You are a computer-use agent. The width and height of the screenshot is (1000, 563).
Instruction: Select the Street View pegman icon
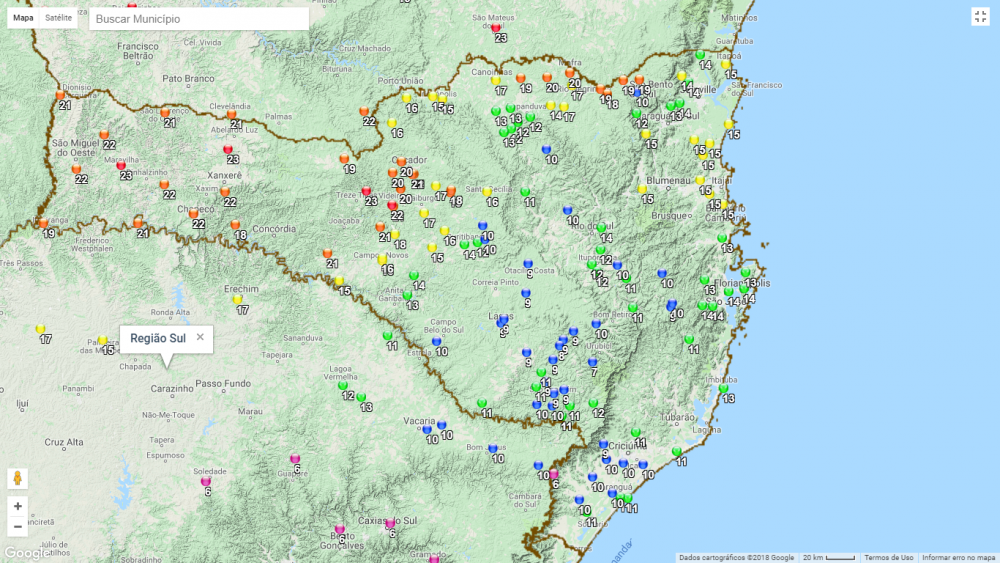point(18,478)
